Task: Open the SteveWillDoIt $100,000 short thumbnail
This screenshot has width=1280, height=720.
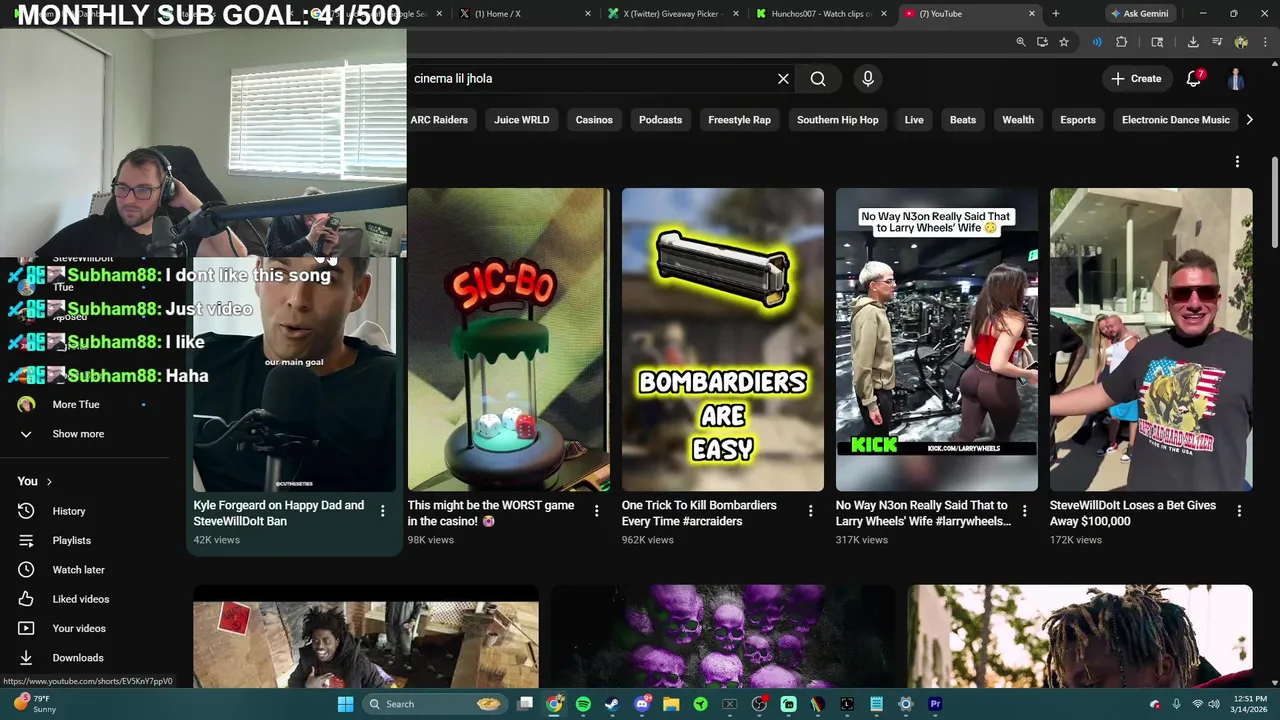Action: (x=1151, y=340)
